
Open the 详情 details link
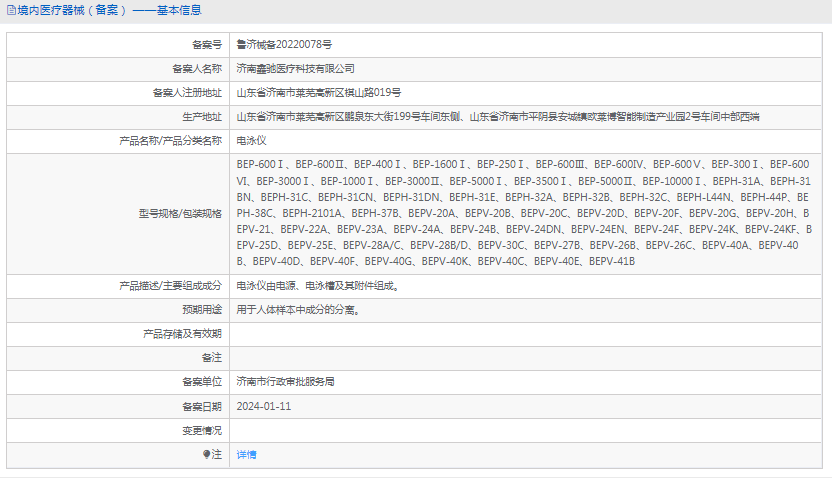246,455
